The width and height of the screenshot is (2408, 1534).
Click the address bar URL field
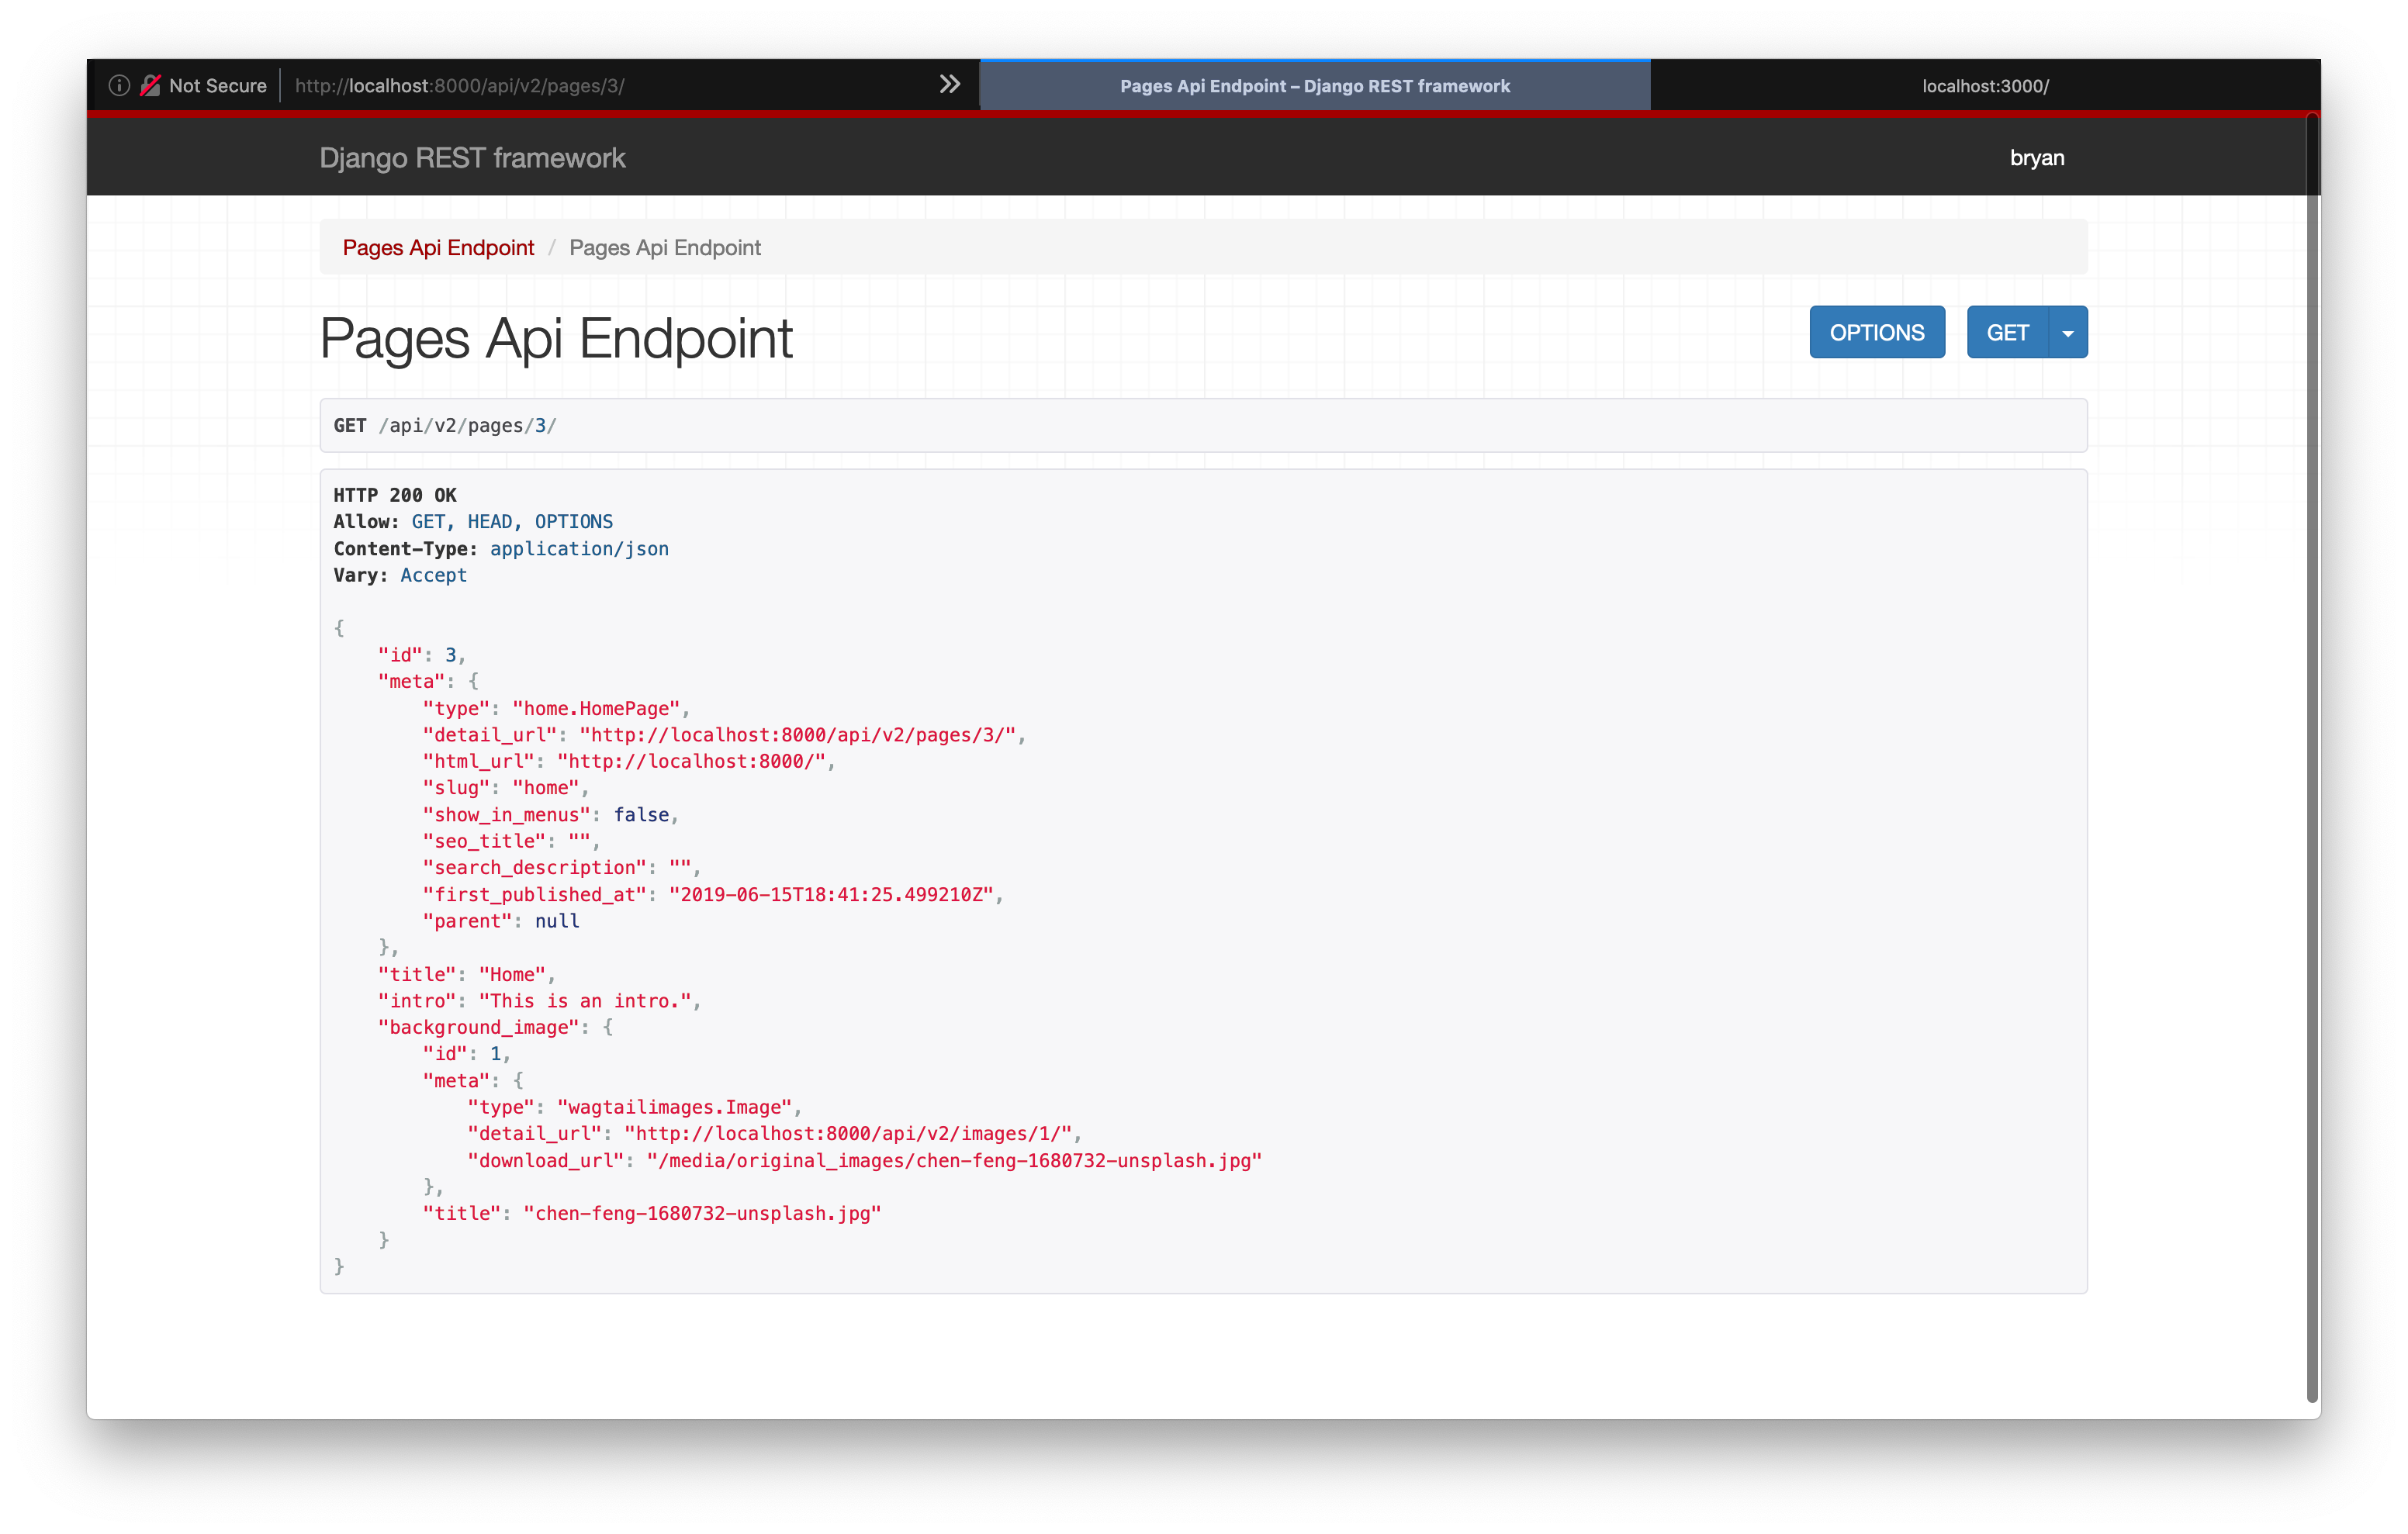(460, 86)
